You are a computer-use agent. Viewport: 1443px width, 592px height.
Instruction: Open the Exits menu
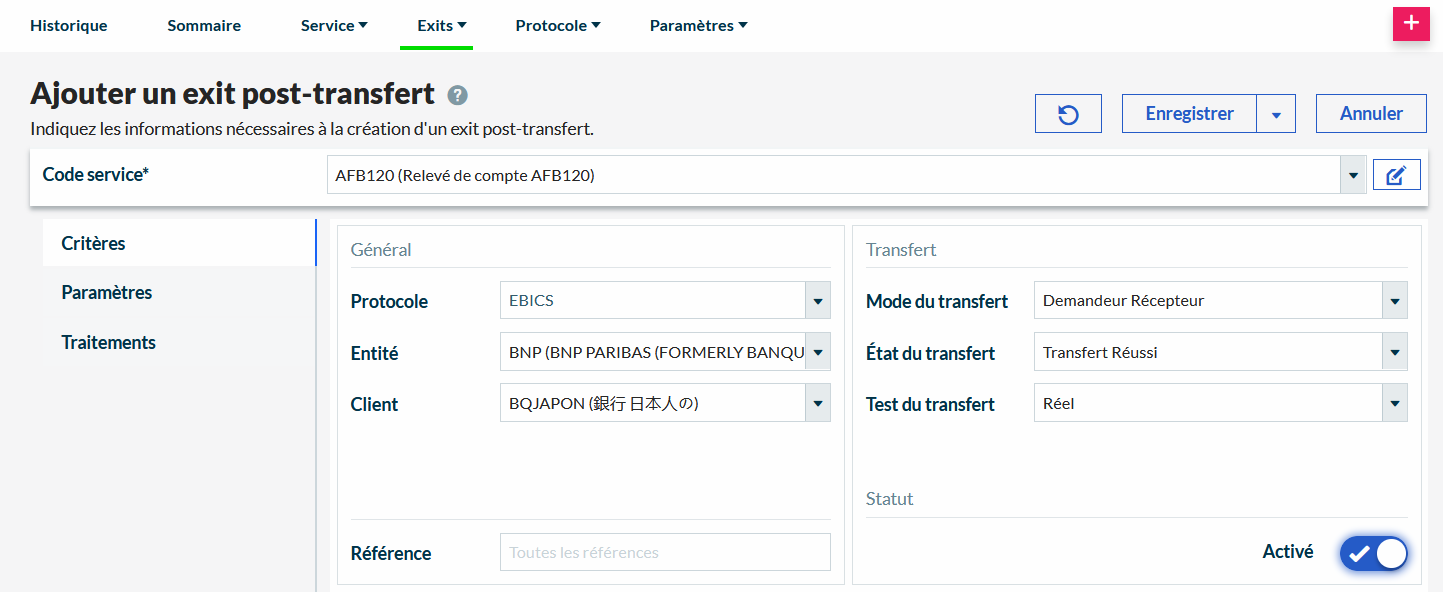[441, 26]
